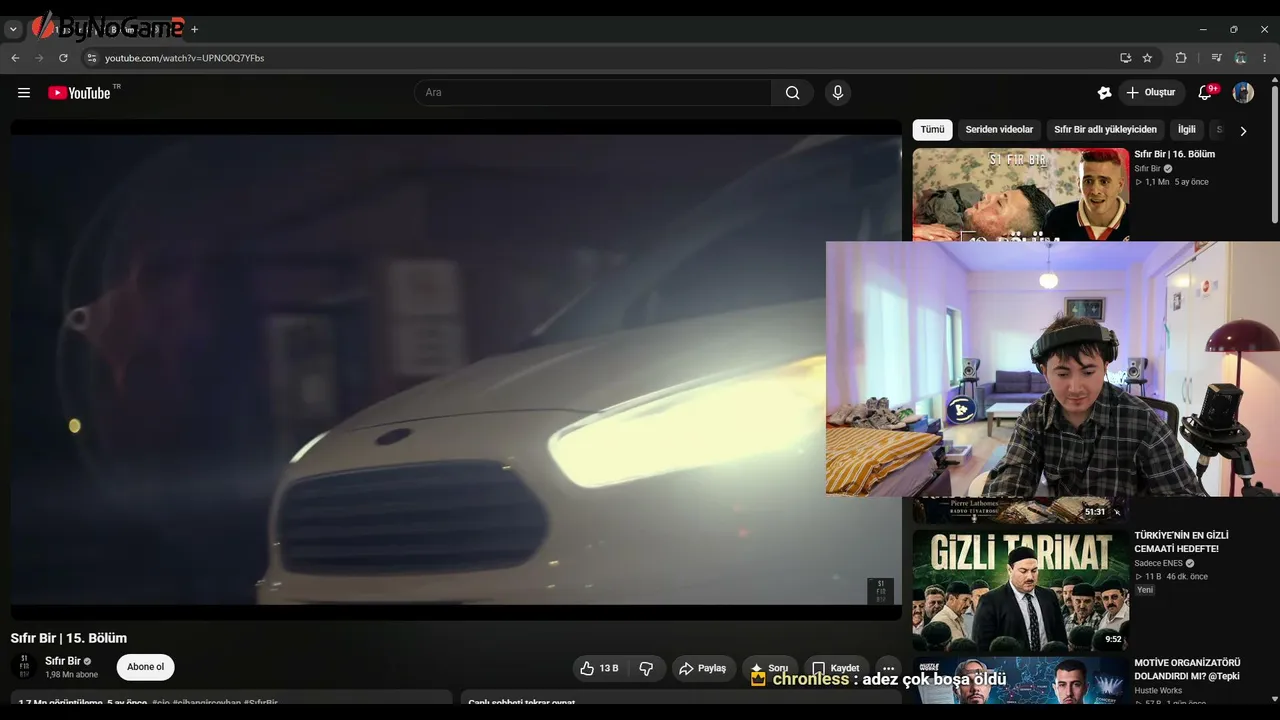Go forward in browser history
The height and width of the screenshot is (720, 1280).
(39, 58)
